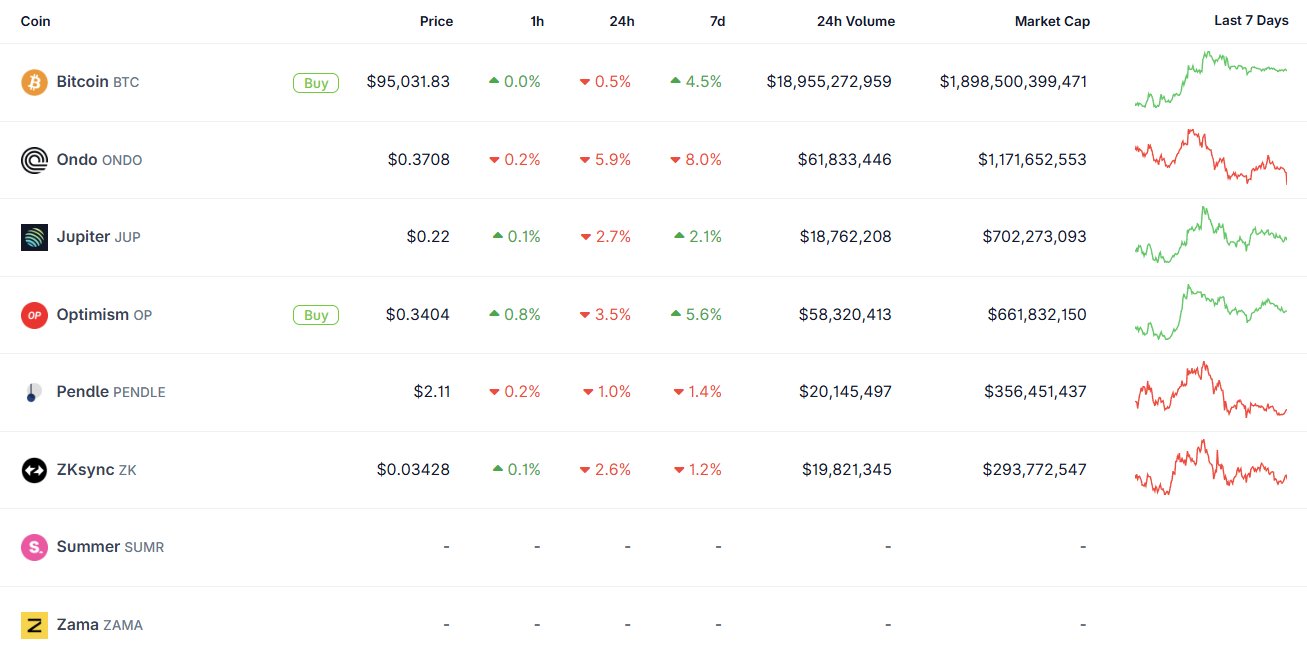The image size is (1307, 655).
Task: Sort by the Market Cap header
Action: (x=1052, y=21)
